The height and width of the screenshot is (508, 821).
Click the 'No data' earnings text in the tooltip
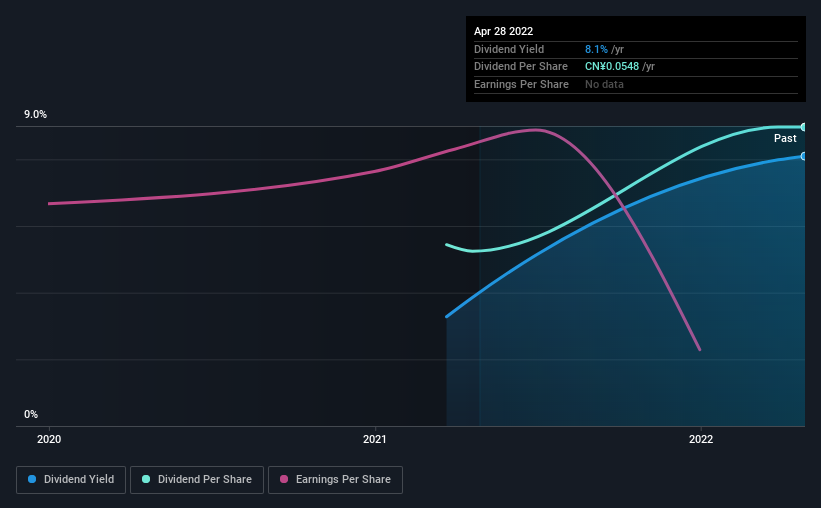(604, 84)
